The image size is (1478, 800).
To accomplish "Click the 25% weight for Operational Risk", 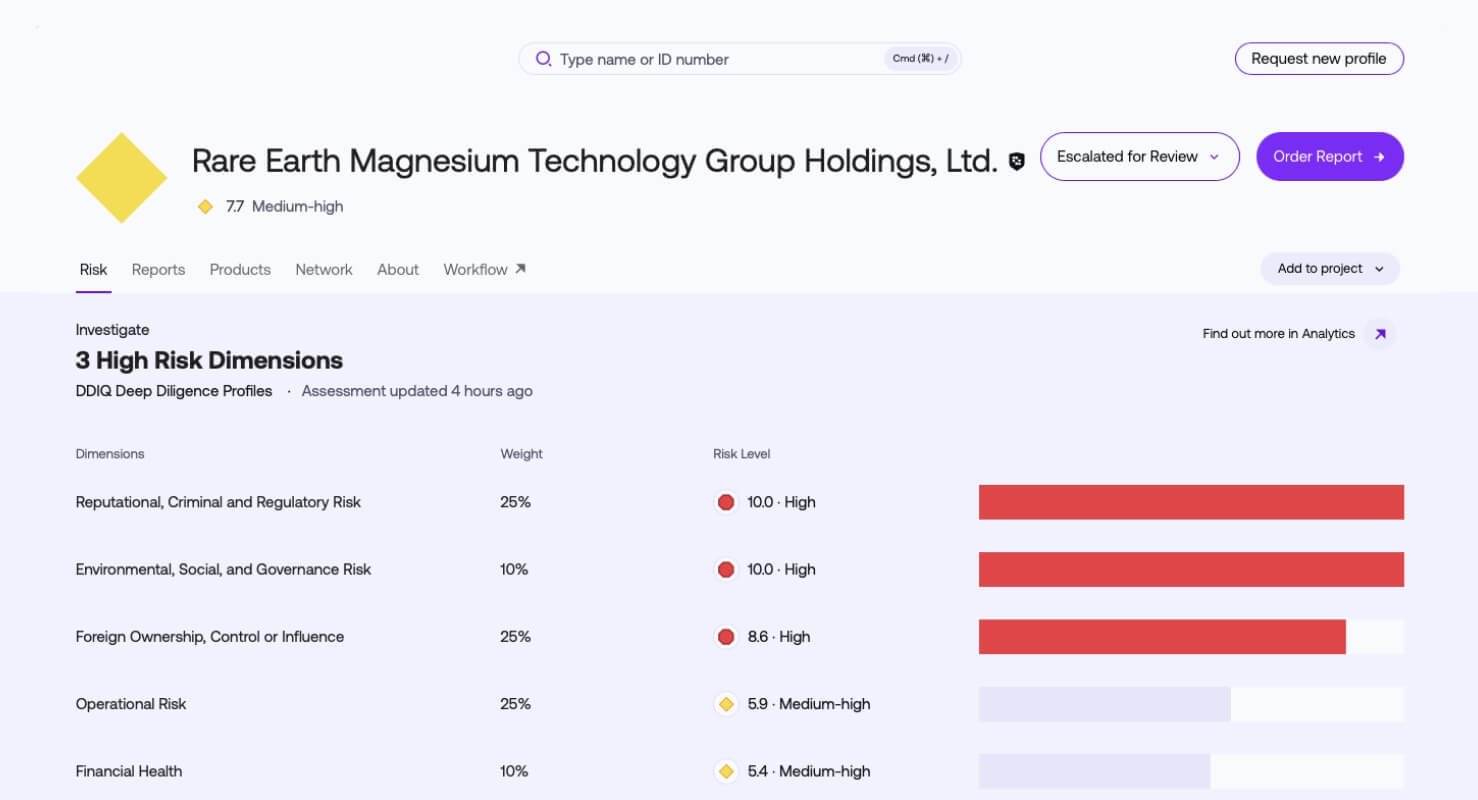I will (x=515, y=704).
